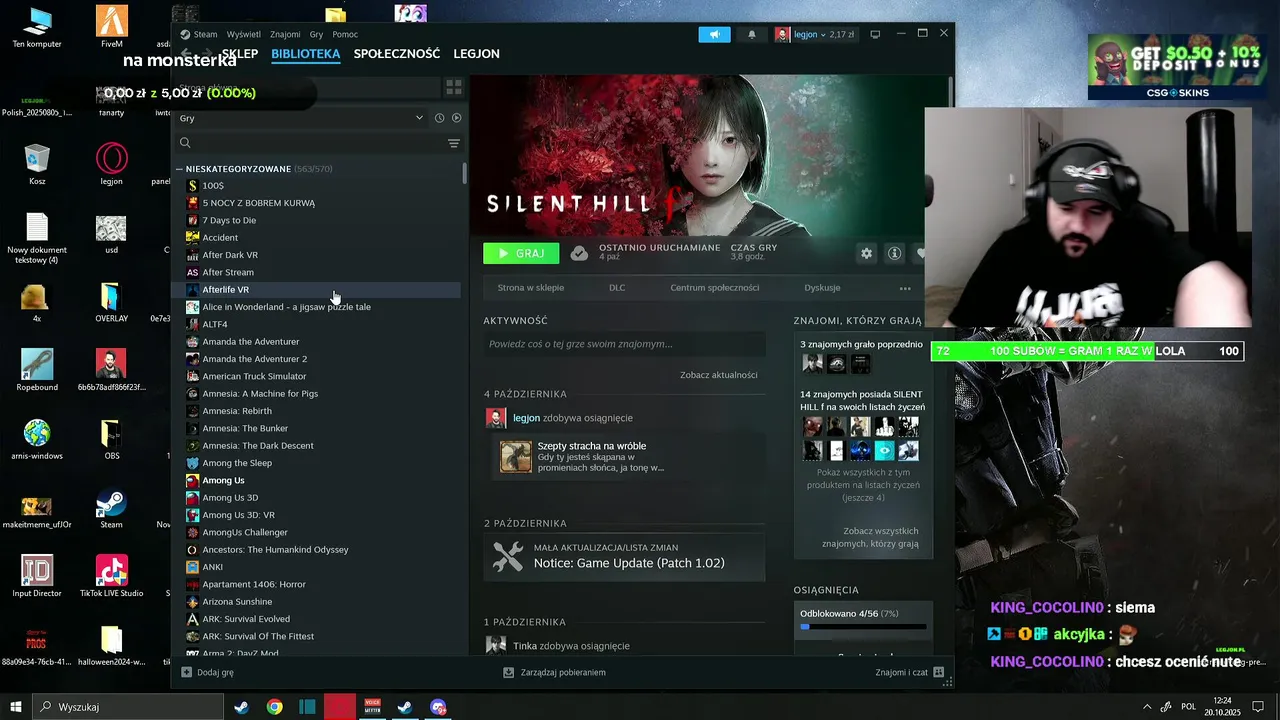1280x720 pixels.
Task: Open the Steam notifications bell
Action: pos(752,34)
